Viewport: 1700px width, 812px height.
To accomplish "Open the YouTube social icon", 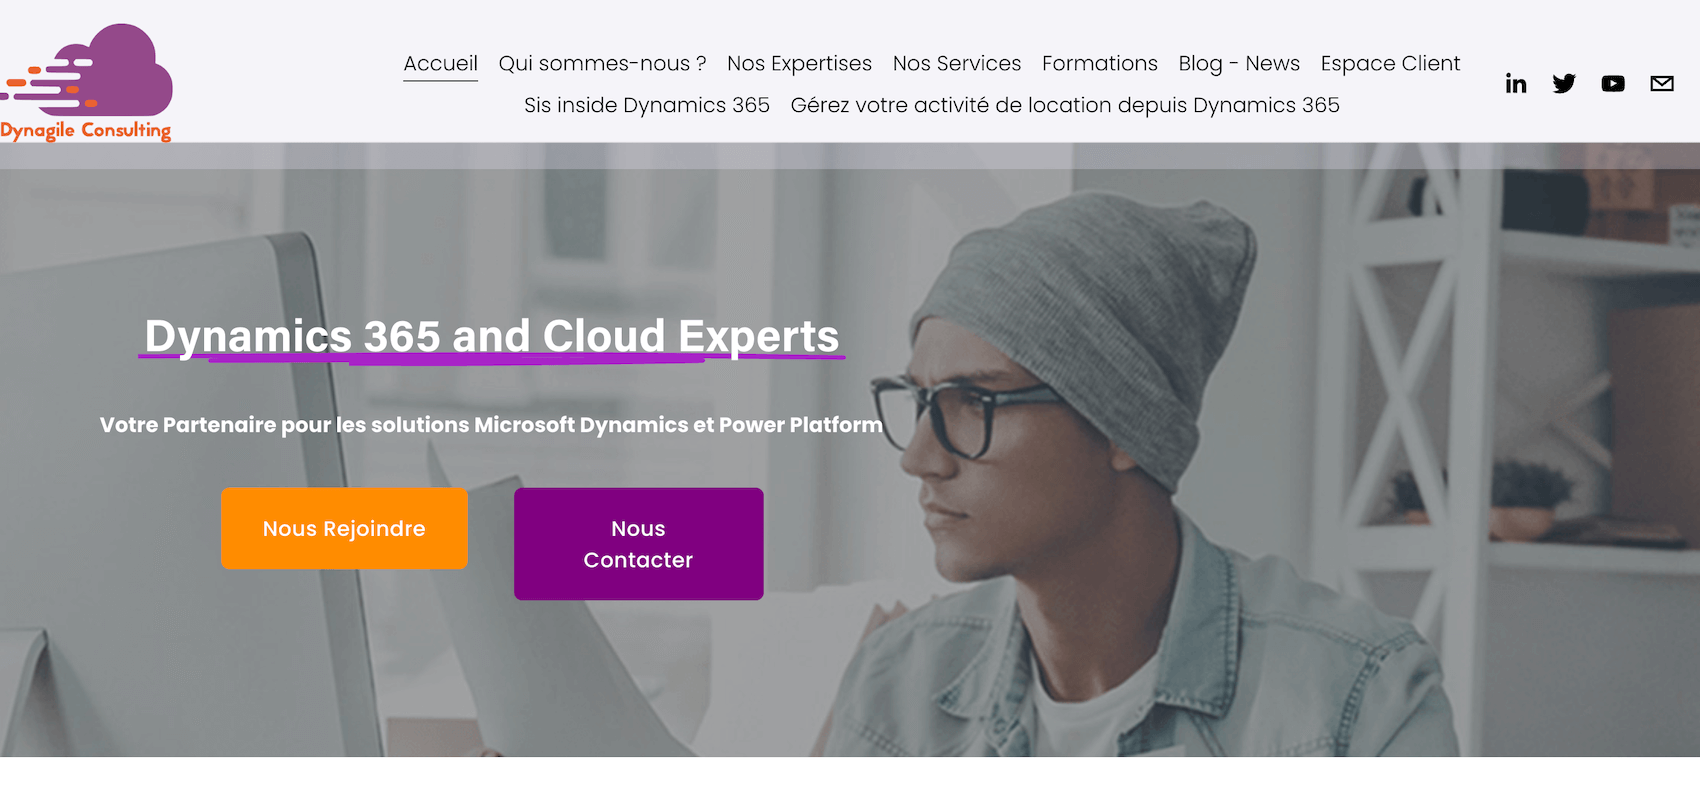I will click(x=1613, y=84).
